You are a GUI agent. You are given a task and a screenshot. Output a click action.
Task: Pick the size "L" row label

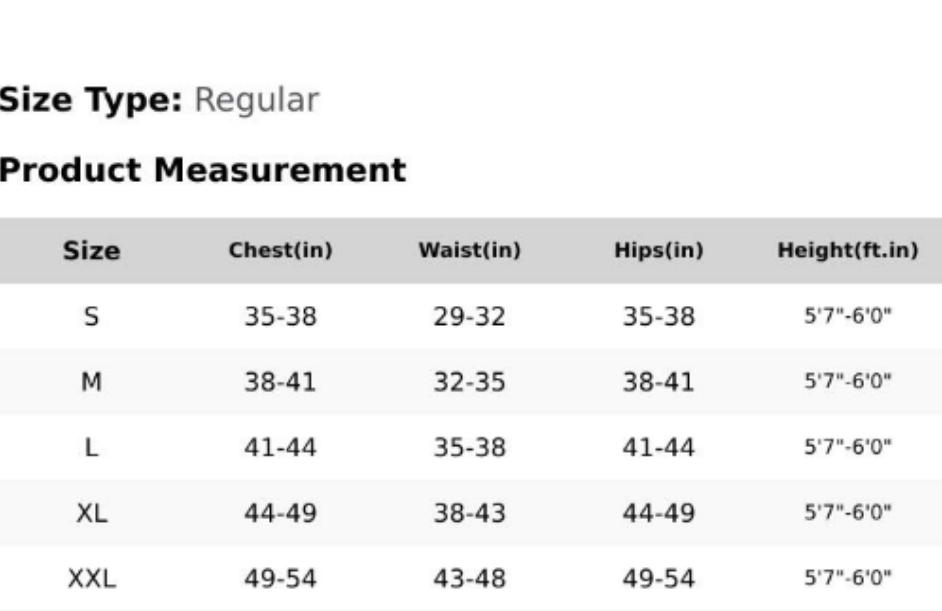point(91,447)
